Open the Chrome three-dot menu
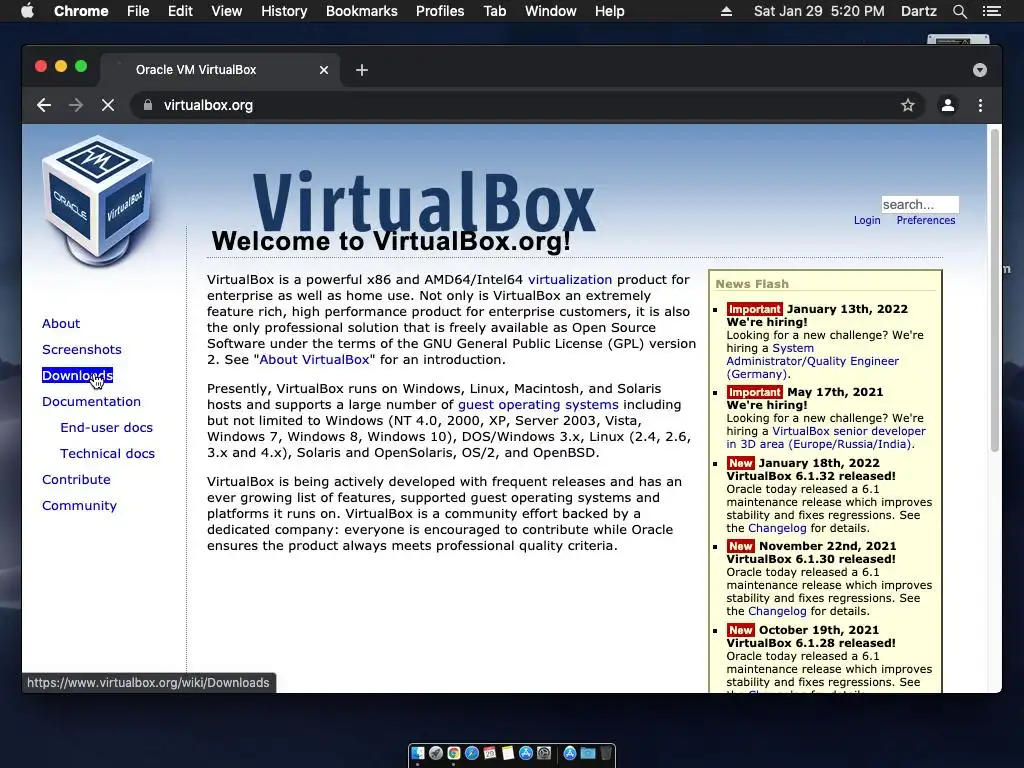Image resolution: width=1024 pixels, height=768 pixels. click(x=980, y=105)
